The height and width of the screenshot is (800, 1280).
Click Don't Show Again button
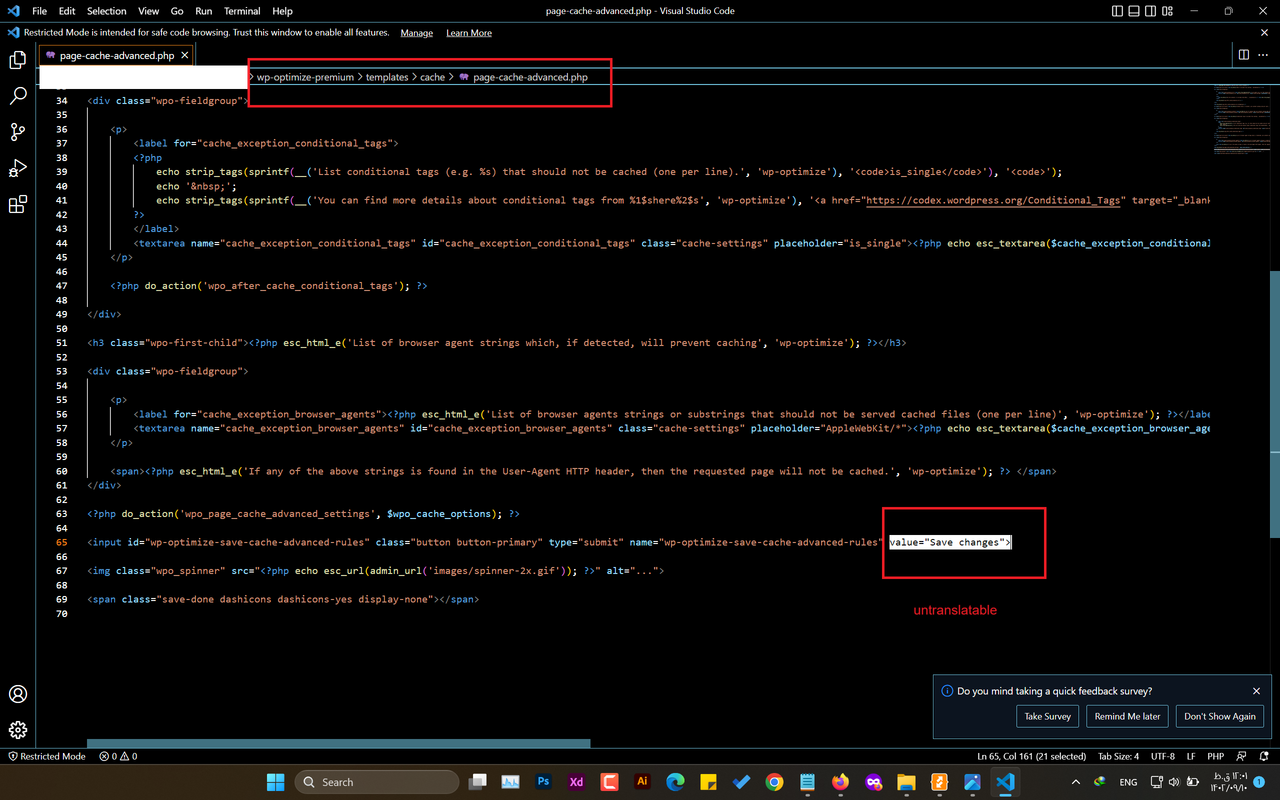click(x=1220, y=716)
